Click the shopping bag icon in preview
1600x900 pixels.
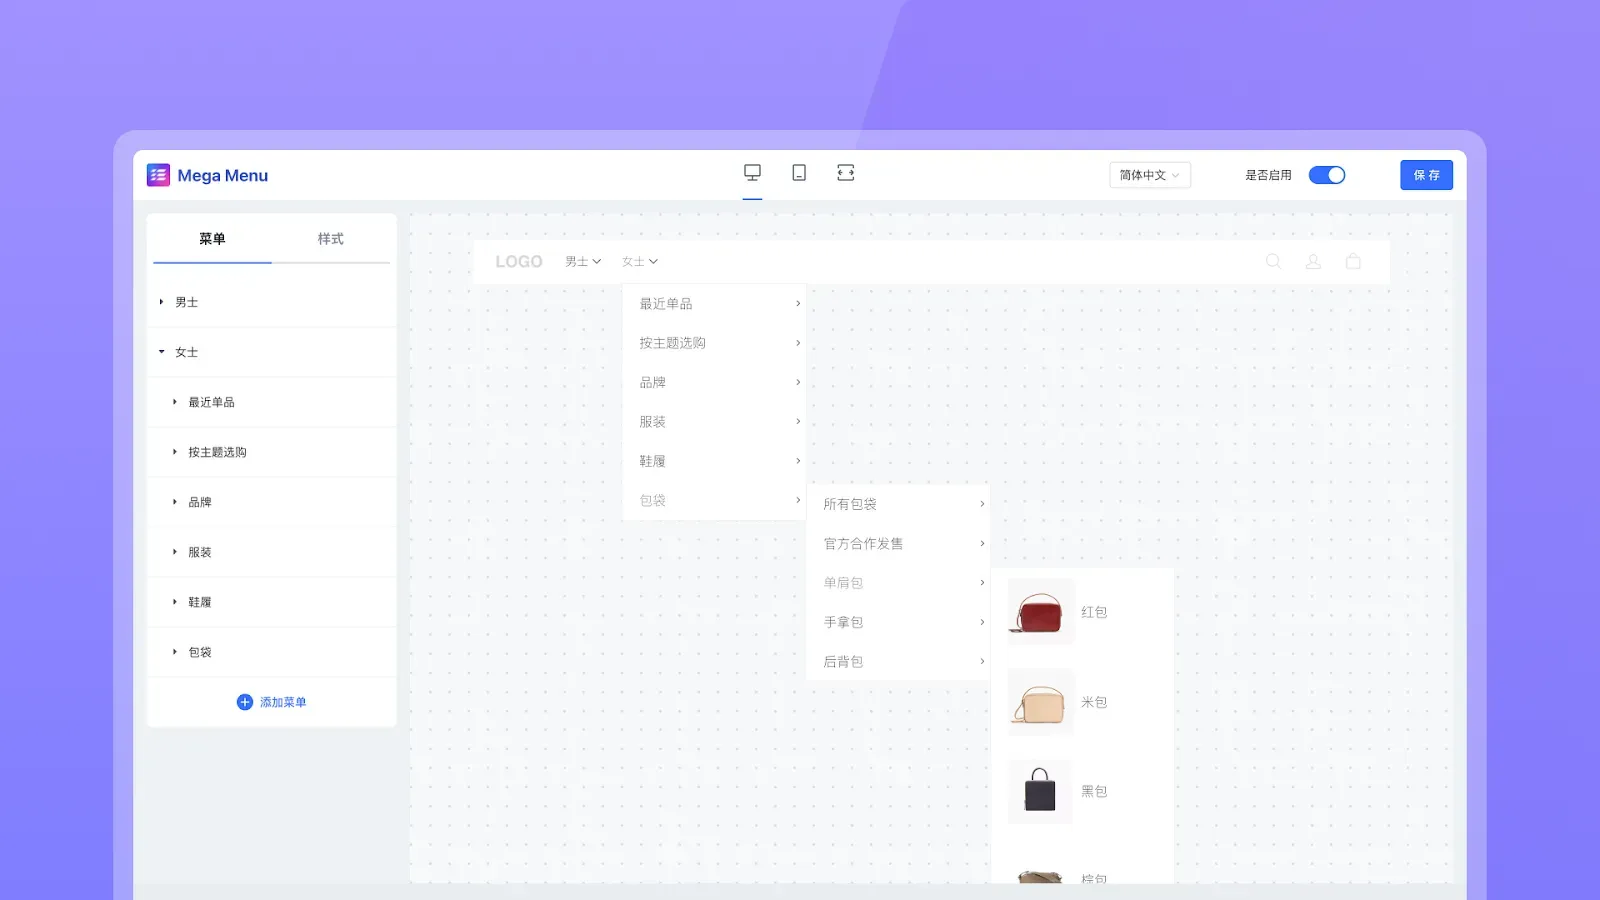point(1353,261)
